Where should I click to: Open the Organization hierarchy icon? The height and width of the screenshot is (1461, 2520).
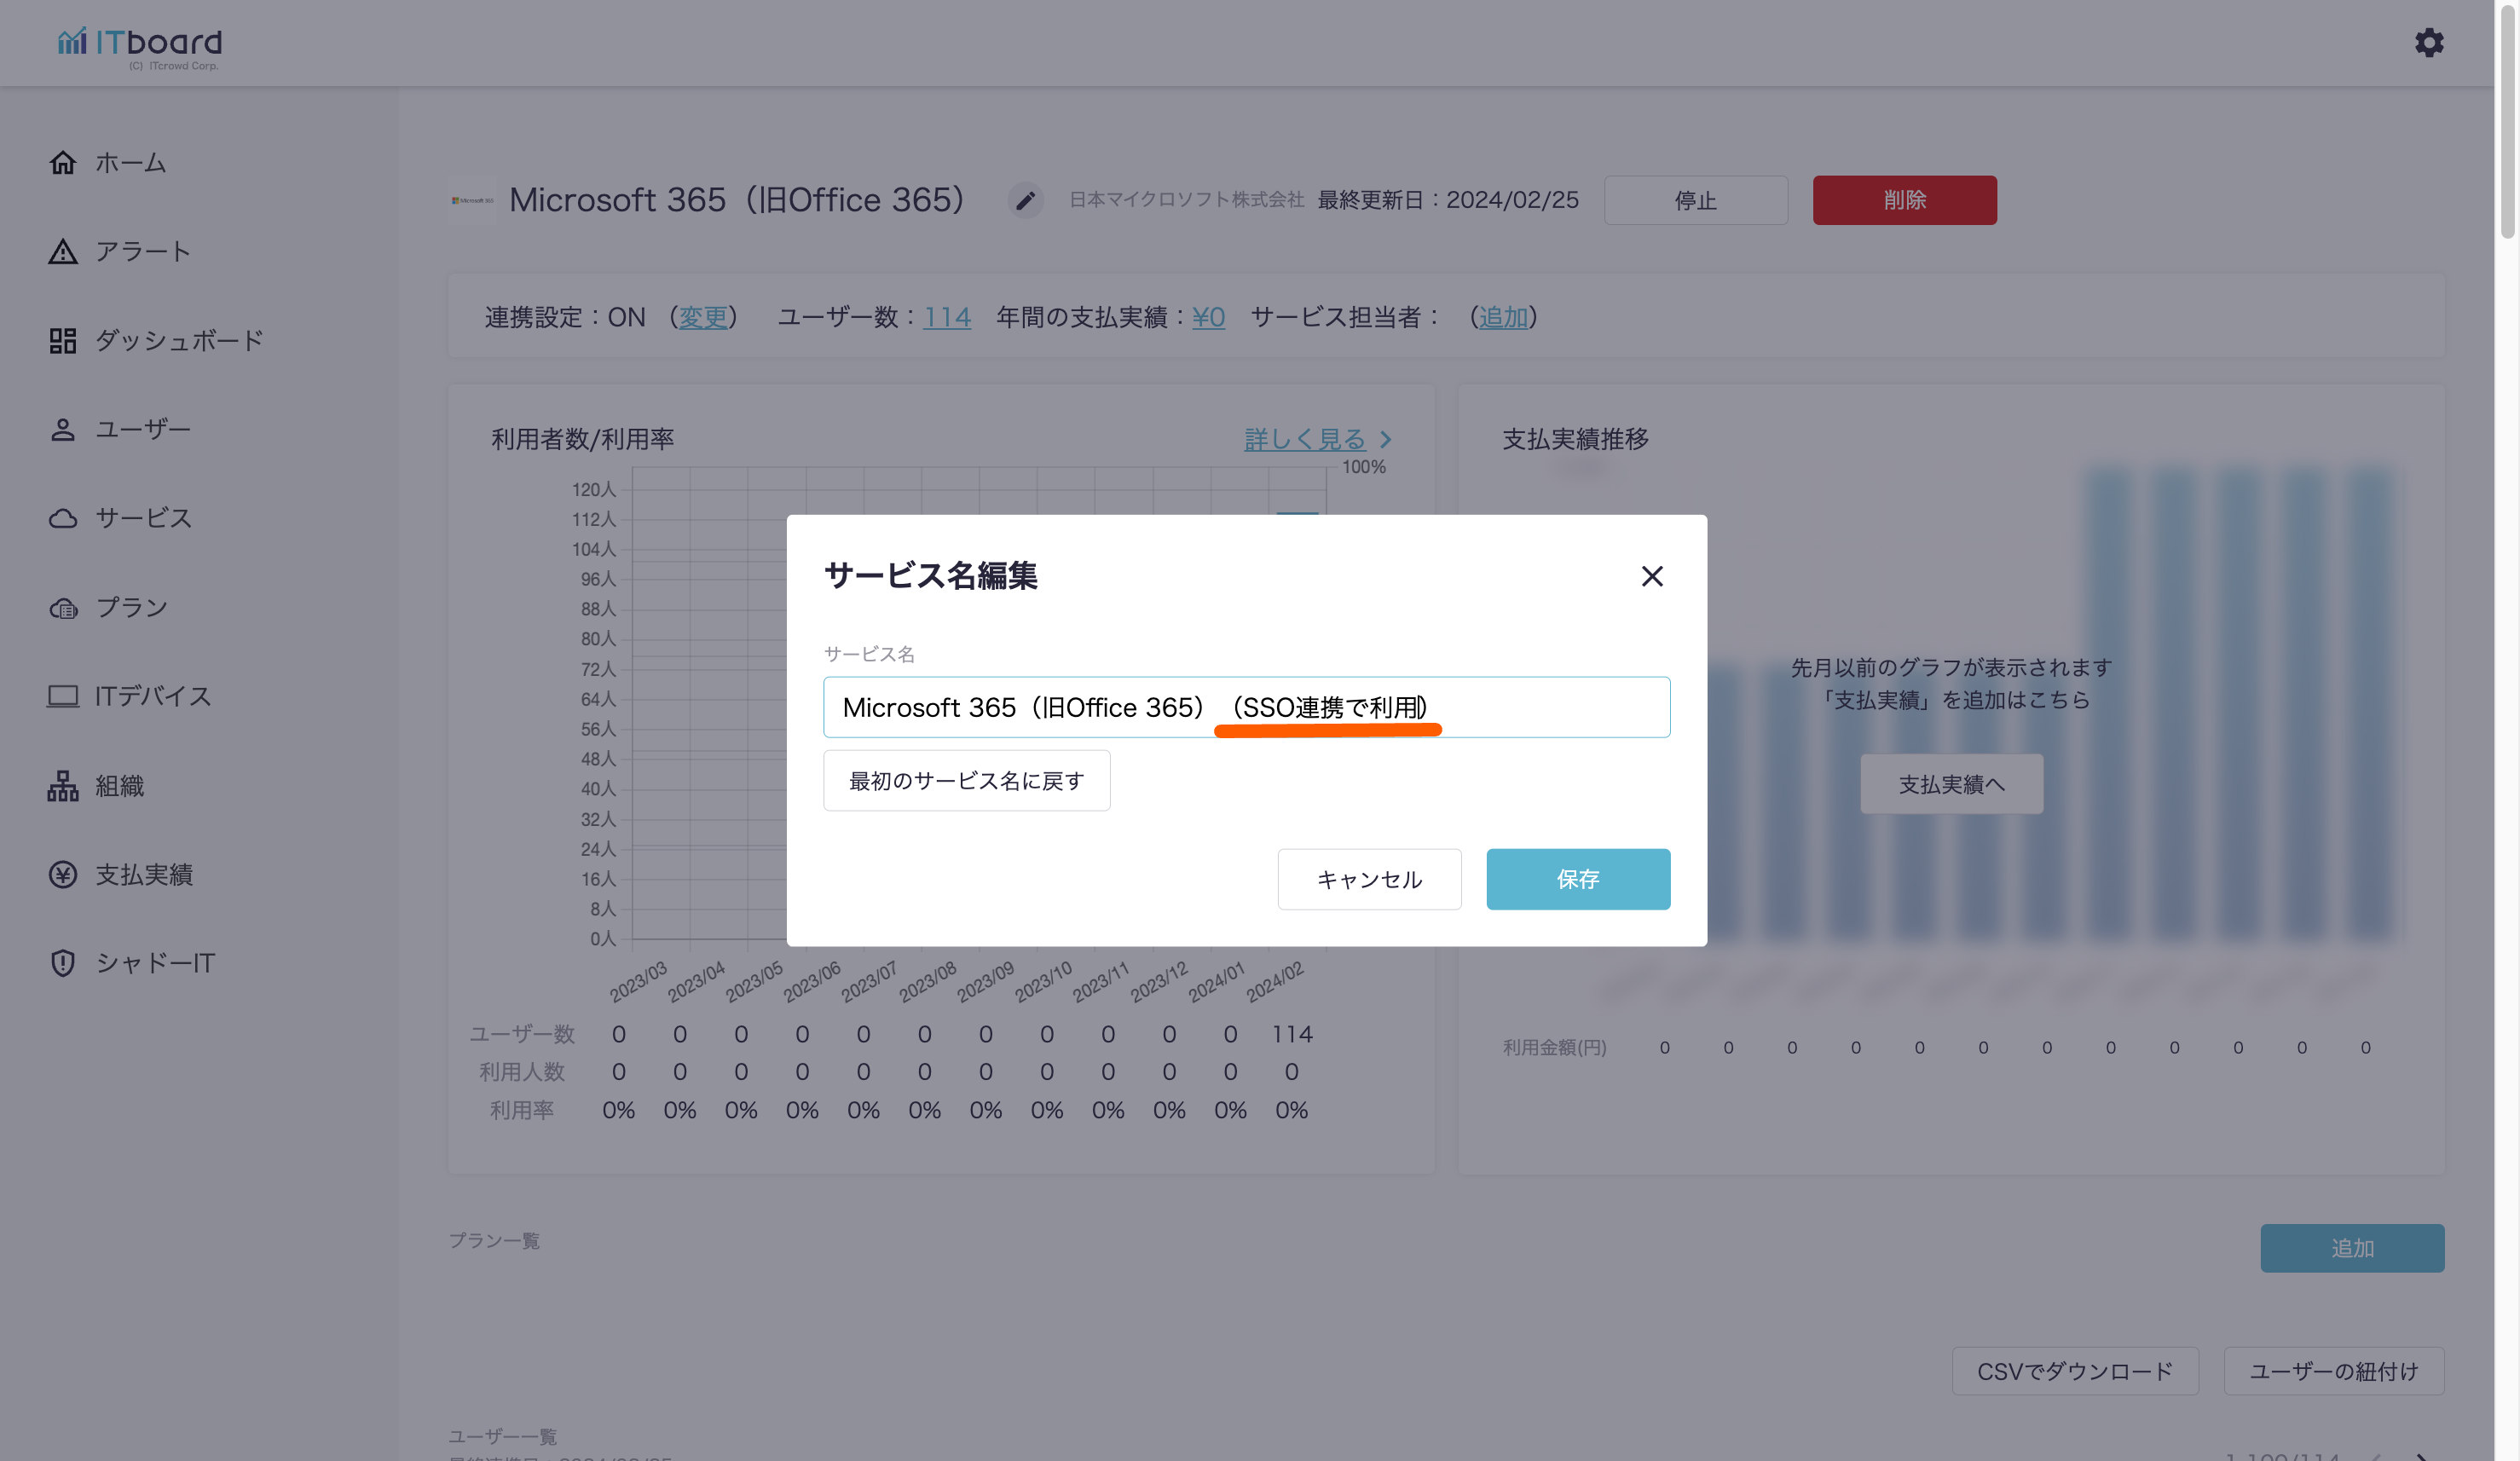[x=63, y=786]
